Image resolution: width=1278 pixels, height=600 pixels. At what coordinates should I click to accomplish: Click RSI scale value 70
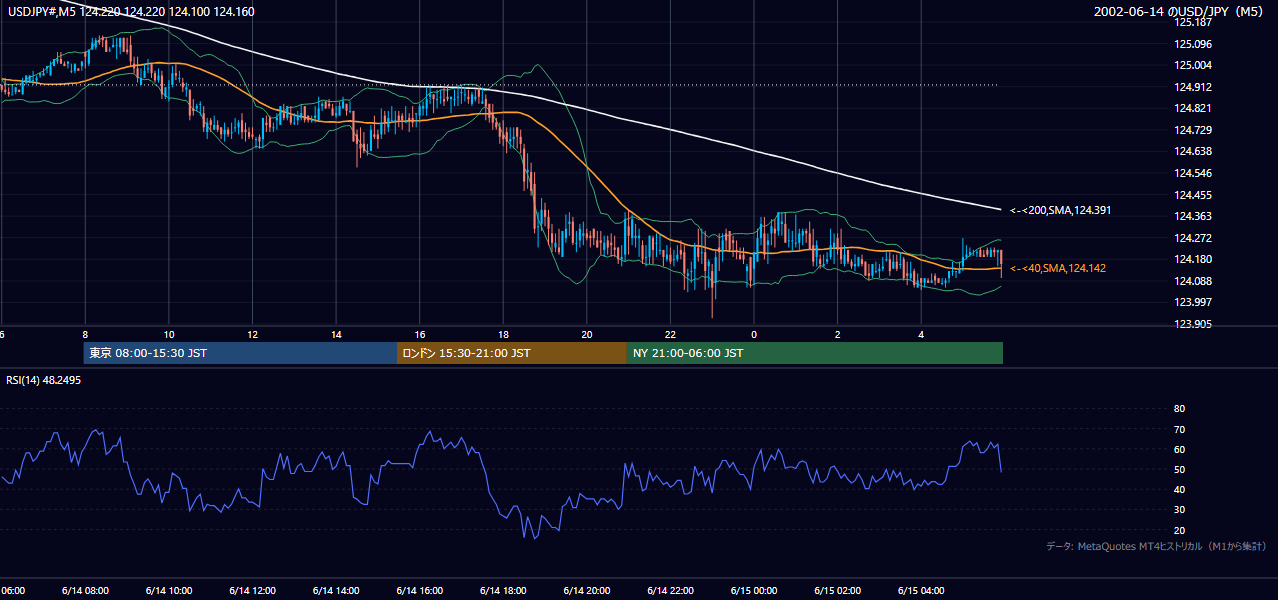(1179, 429)
